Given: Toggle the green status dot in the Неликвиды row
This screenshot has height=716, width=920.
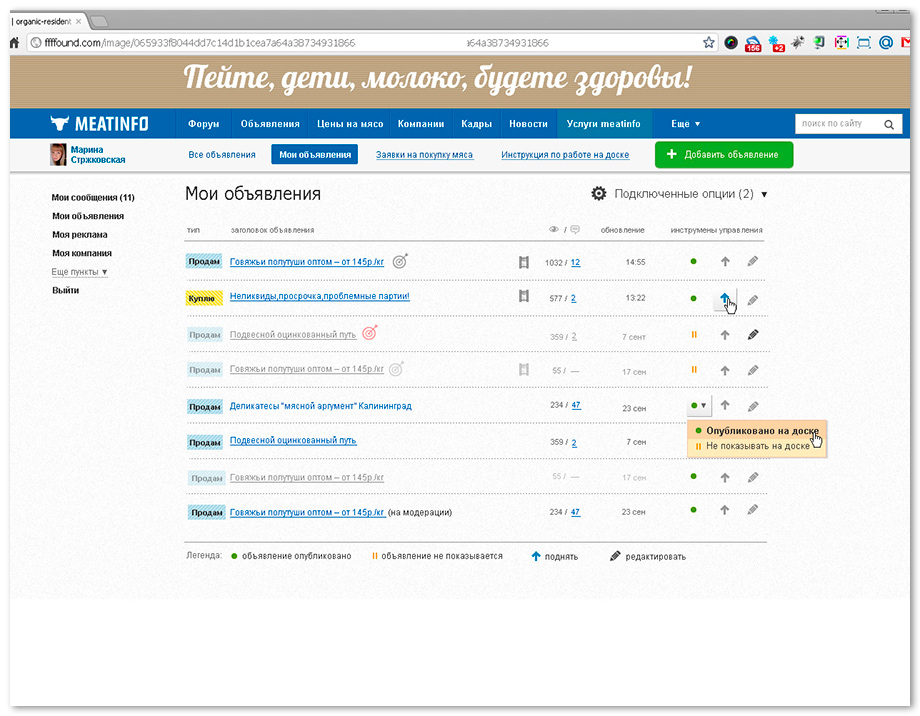Looking at the screenshot, I should point(694,298).
